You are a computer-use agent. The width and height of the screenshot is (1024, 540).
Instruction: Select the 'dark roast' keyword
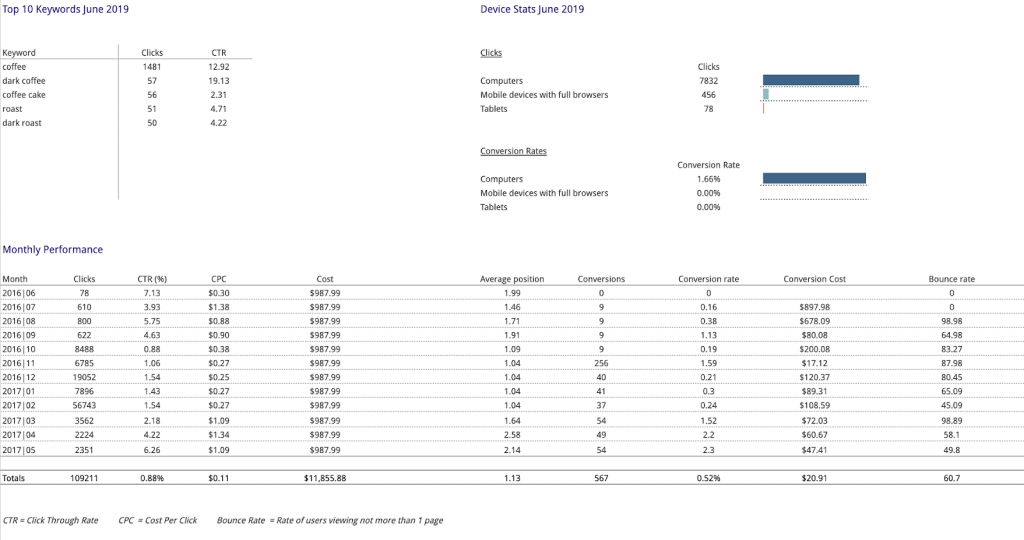click(x=22, y=123)
